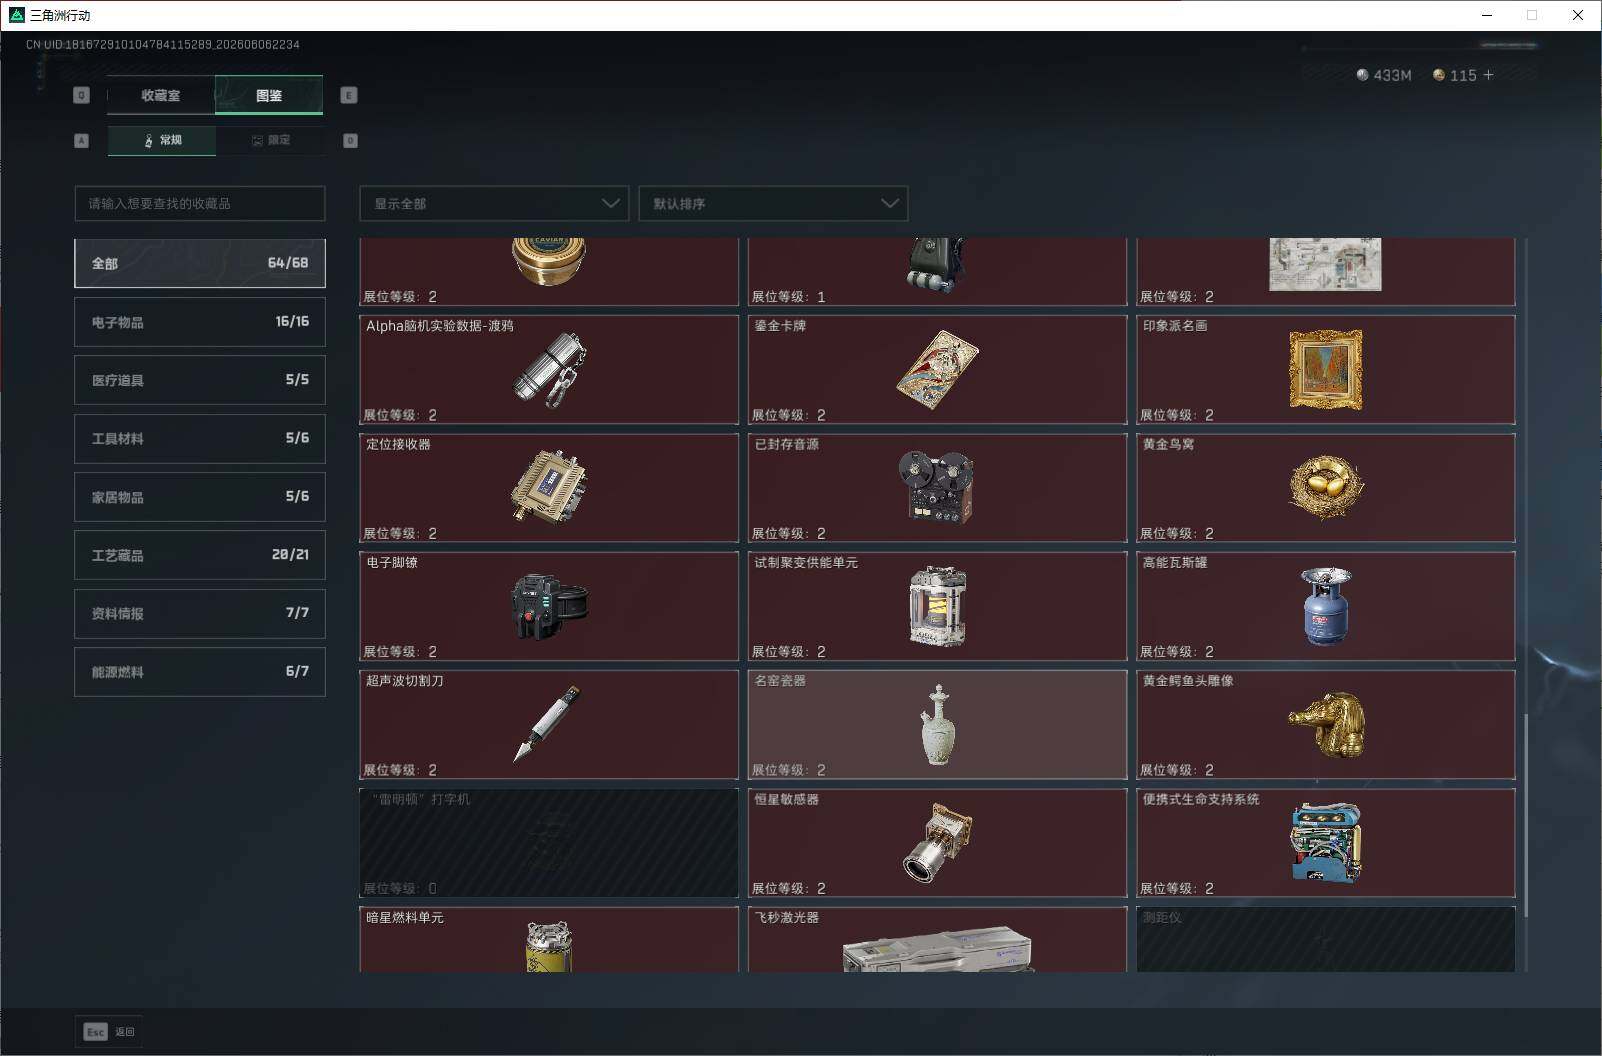Open the 工艺藏品 20/21 category
Viewport: 1602px width, 1056px height.
click(x=200, y=555)
